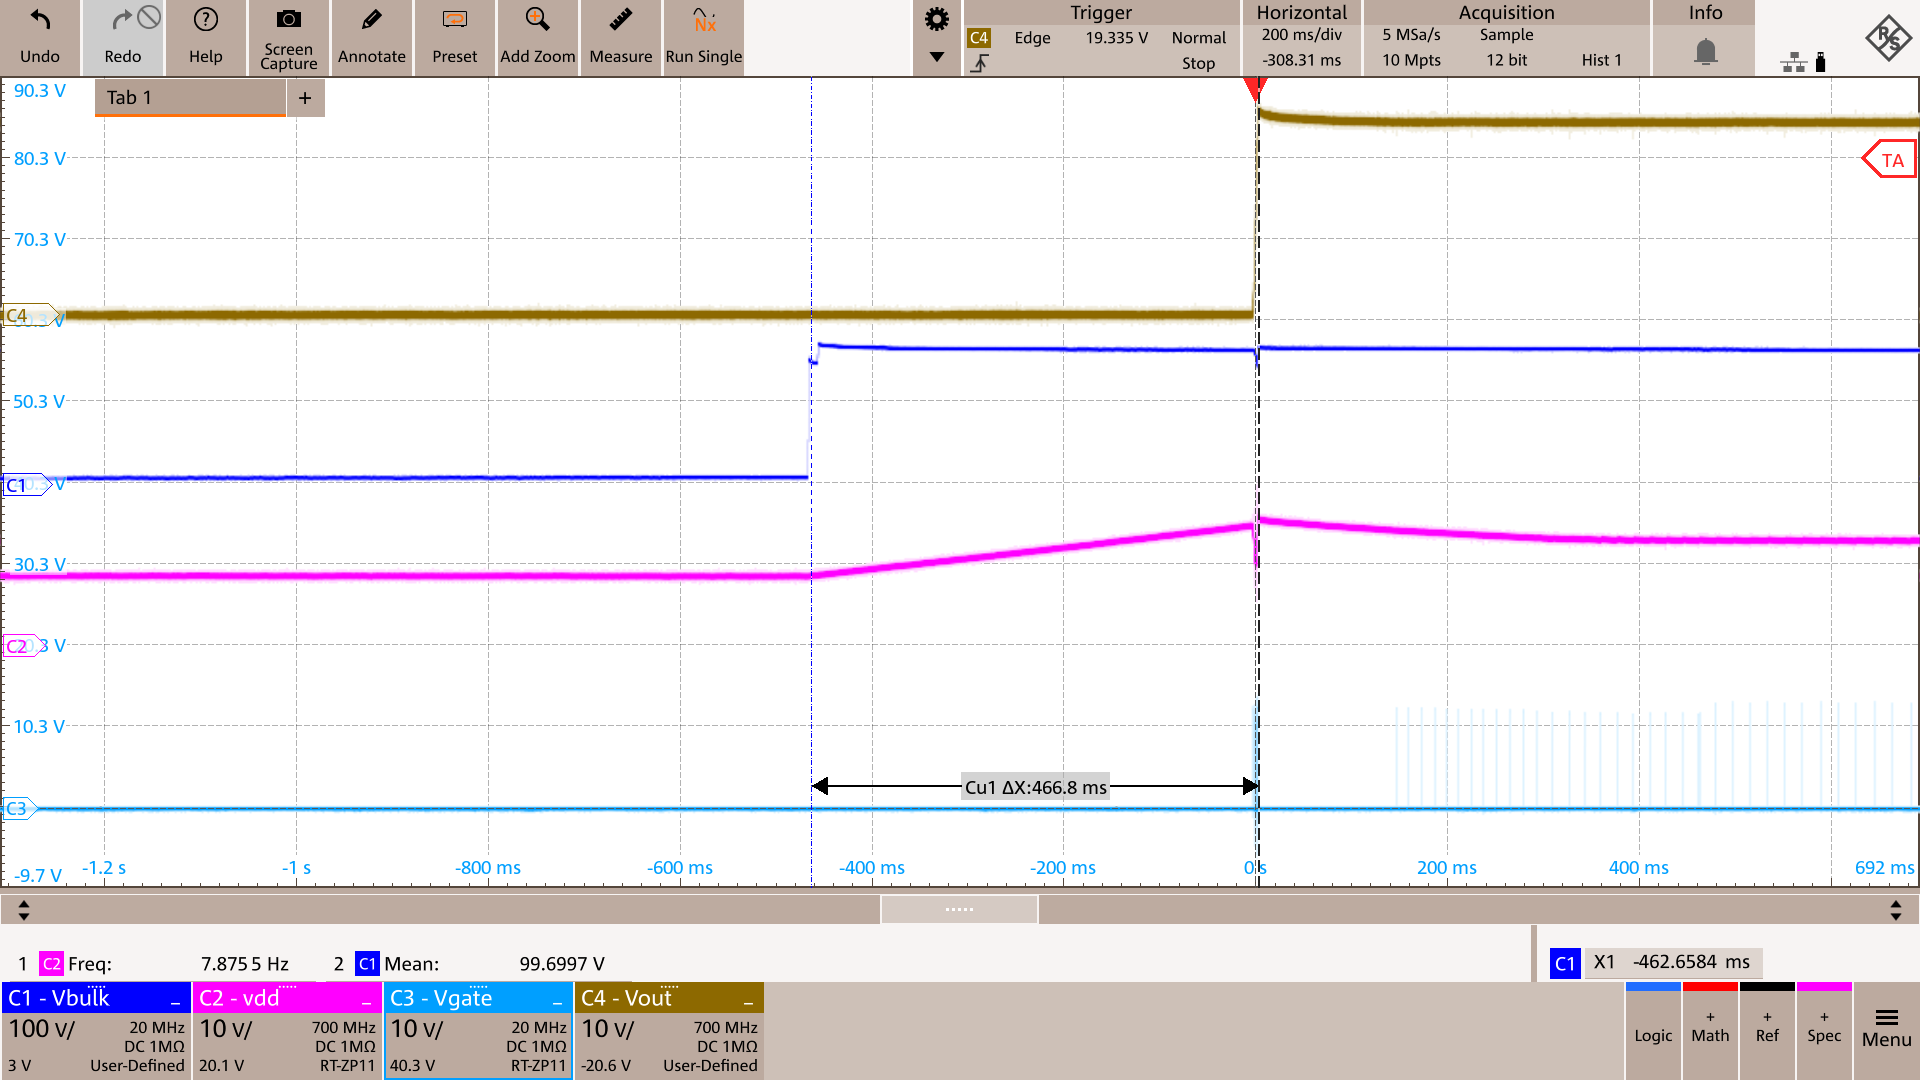Viewport: 1920px width, 1080px height.
Task: Select the Annotate tool
Action: tap(371, 37)
